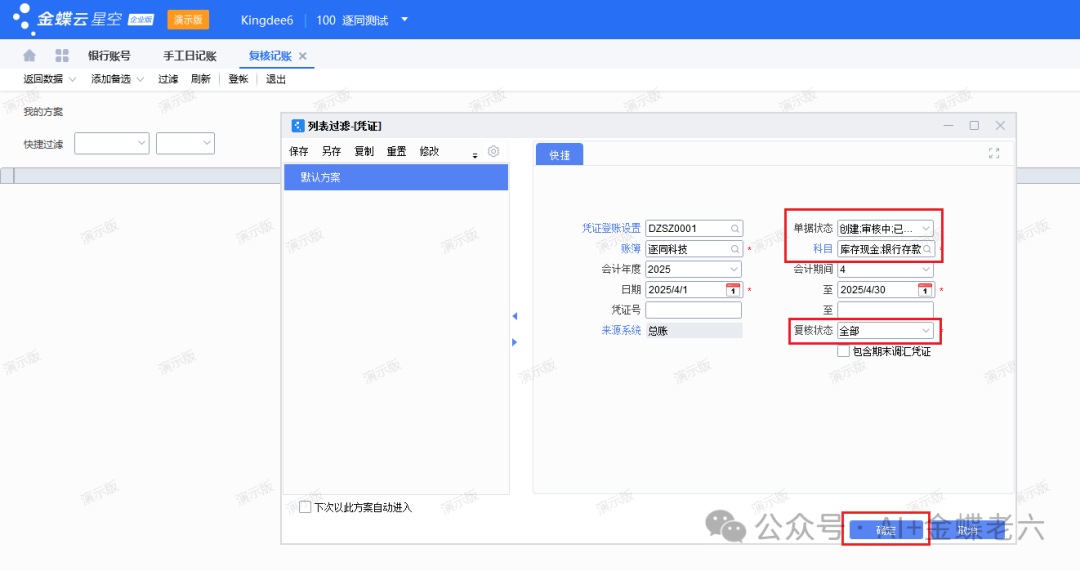Viewport: 1080px width, 571px height.
Task: Click the 凭证号 start input field
Action: [x=693, y=310]
